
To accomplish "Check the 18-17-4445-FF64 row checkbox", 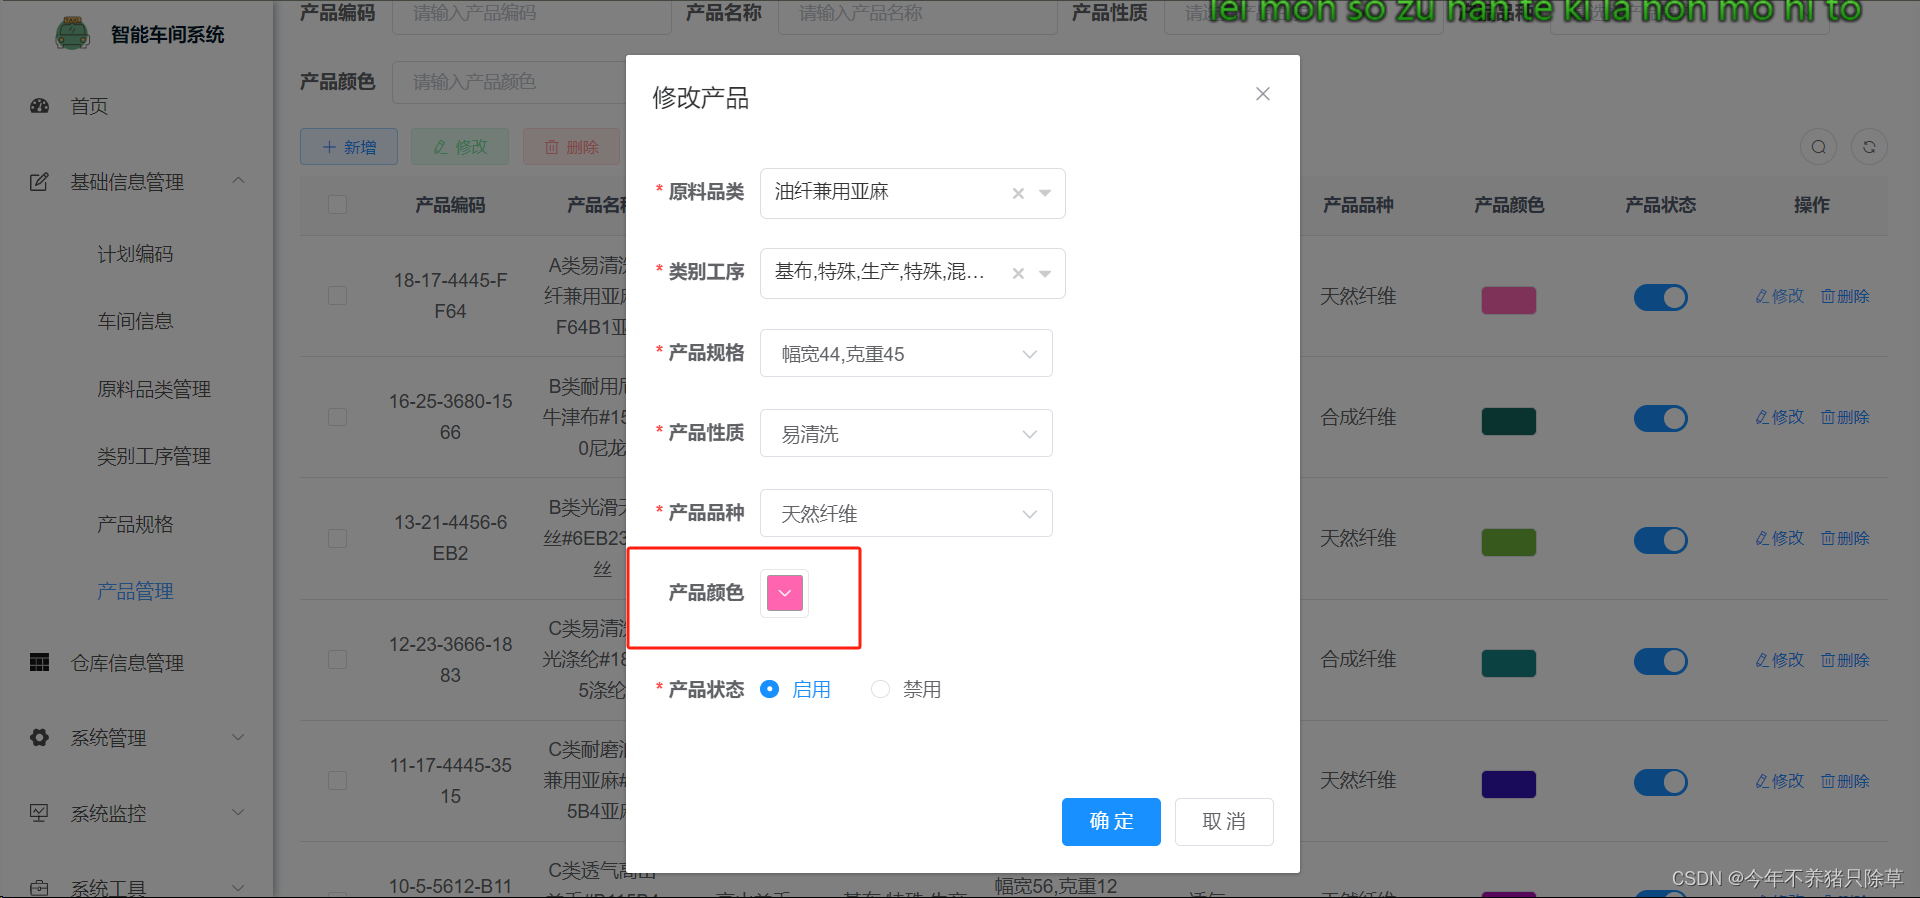I will point(338,296).
